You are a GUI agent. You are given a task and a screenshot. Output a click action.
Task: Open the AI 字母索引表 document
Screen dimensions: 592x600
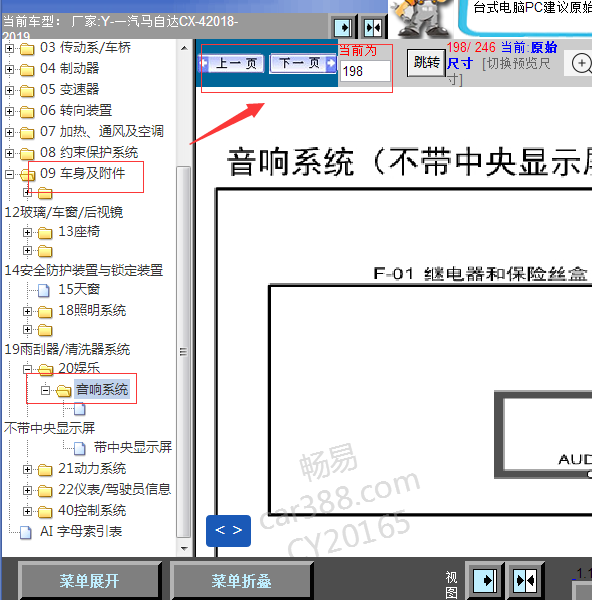pos(81,531)
